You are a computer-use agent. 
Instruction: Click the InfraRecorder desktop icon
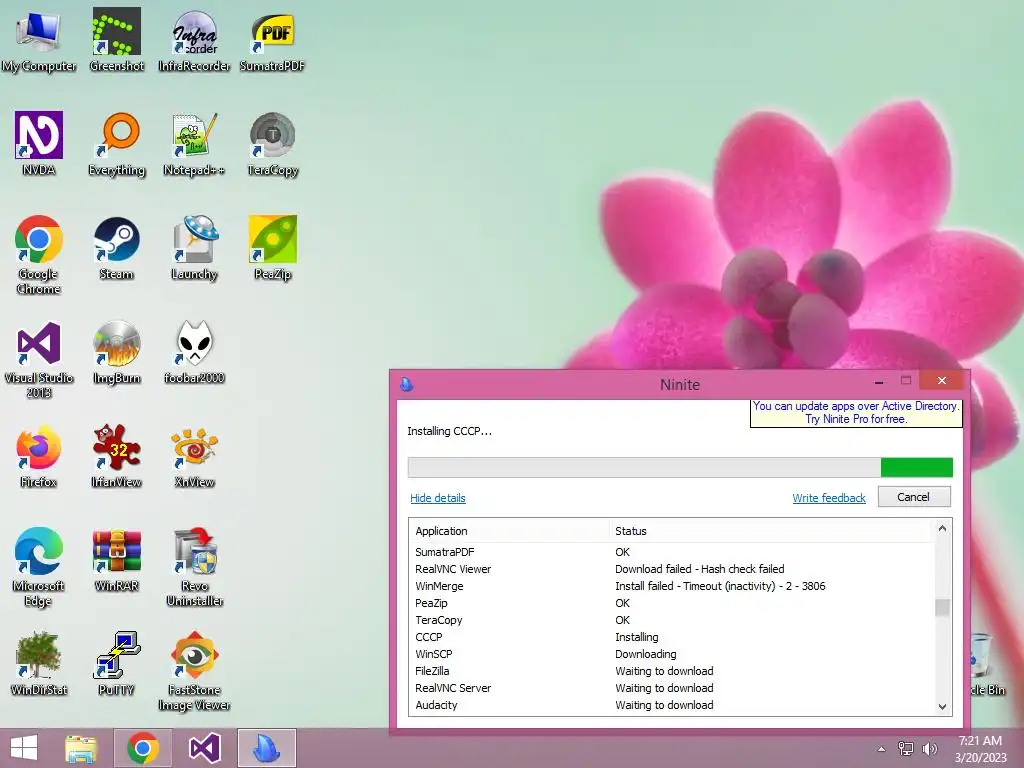pos(194,40)
